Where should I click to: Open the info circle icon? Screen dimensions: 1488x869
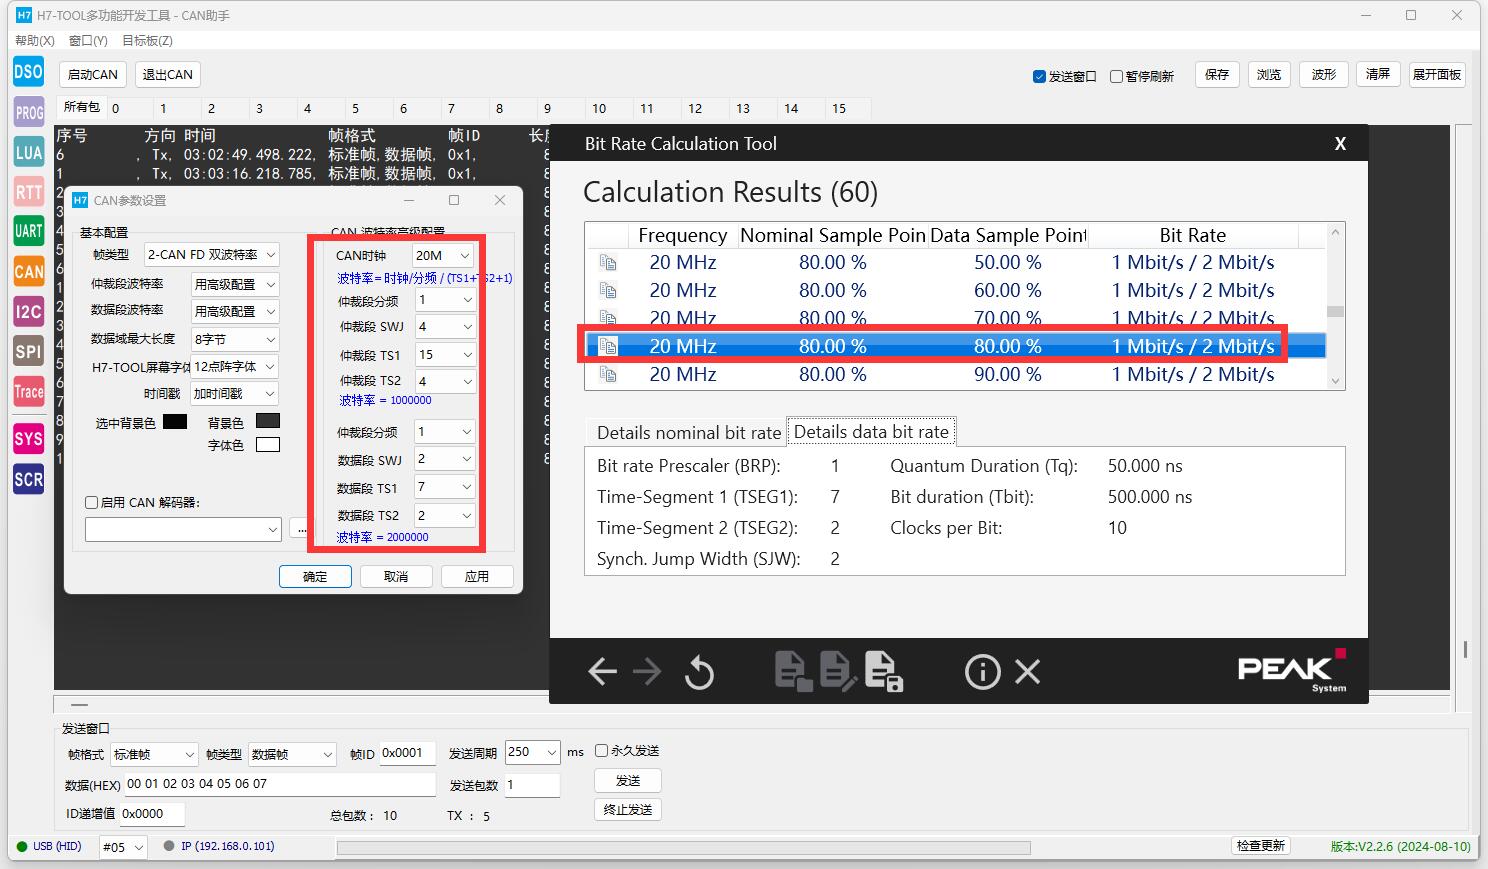(x=982, y=671)
